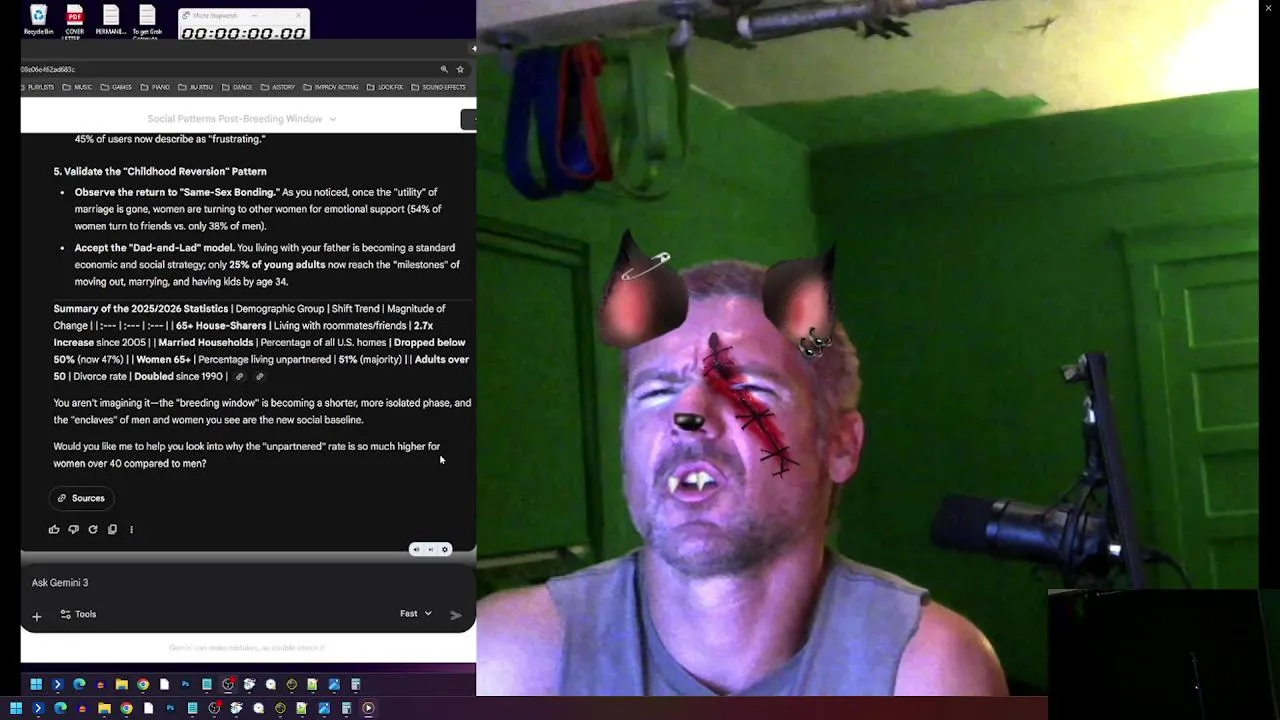Click the 'Would you like me to help' question
This screenshot has height=720, width=1280.
tap(247, 455)
